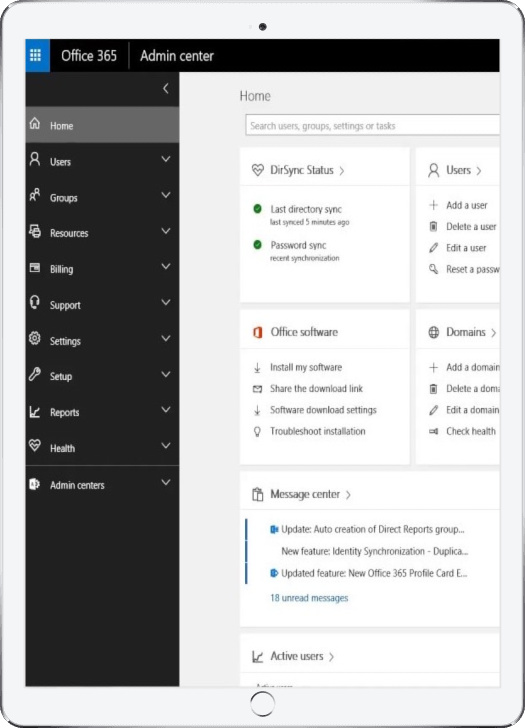
Task: Click the Active users chart icon
Action: (258, 656)
